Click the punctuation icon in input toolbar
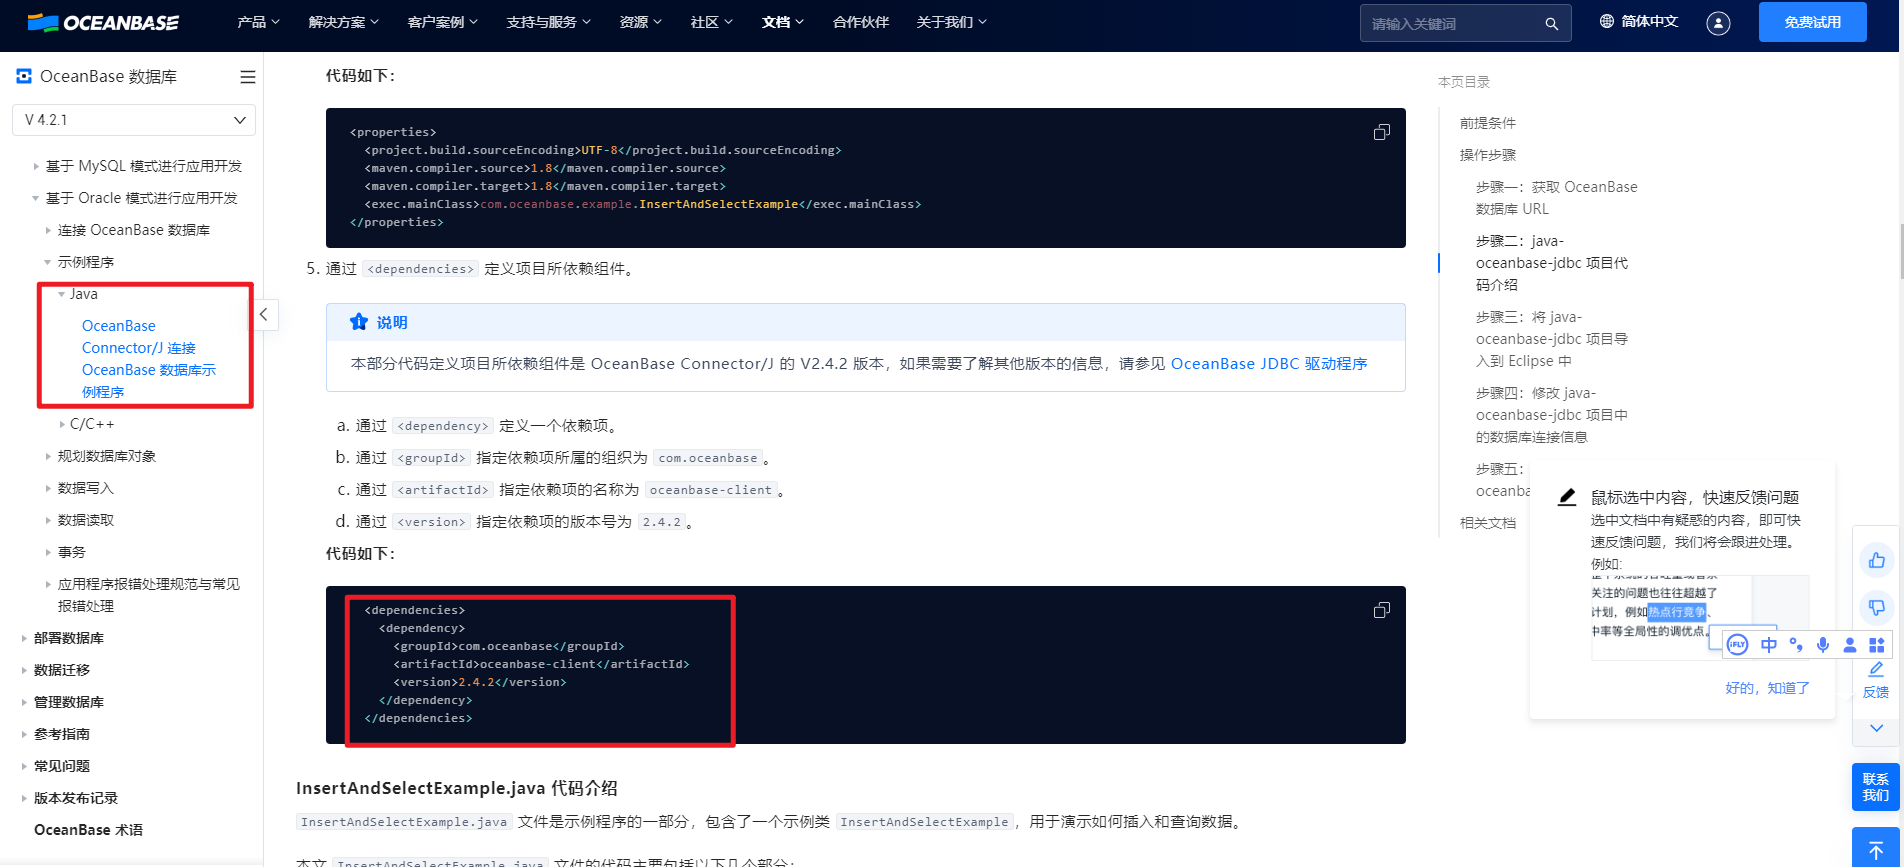This screenshot has width=1904, height=867. [x=1796, y=645]
